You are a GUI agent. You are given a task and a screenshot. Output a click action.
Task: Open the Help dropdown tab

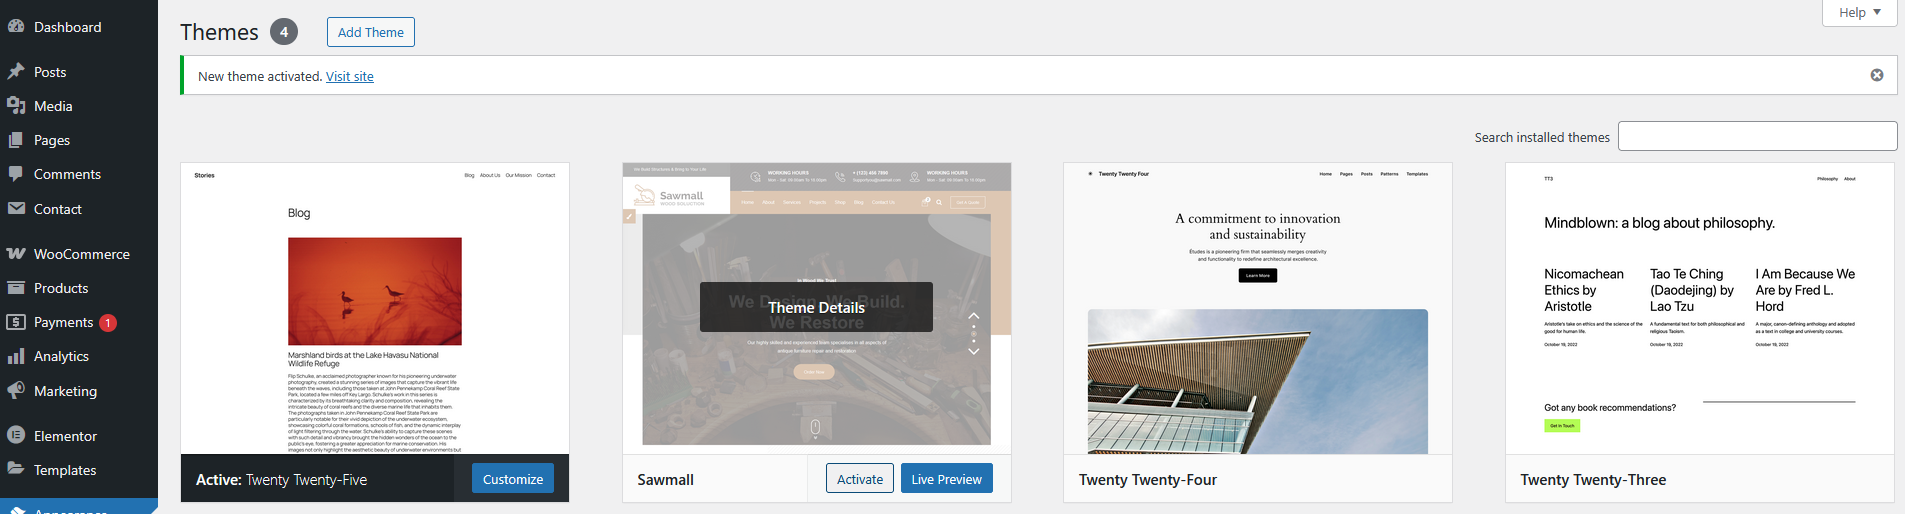[x=1860, y=12]
